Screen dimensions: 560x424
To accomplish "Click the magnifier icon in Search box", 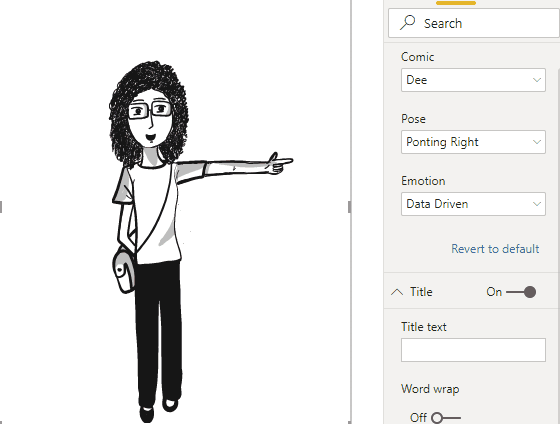I will point(408,22).
